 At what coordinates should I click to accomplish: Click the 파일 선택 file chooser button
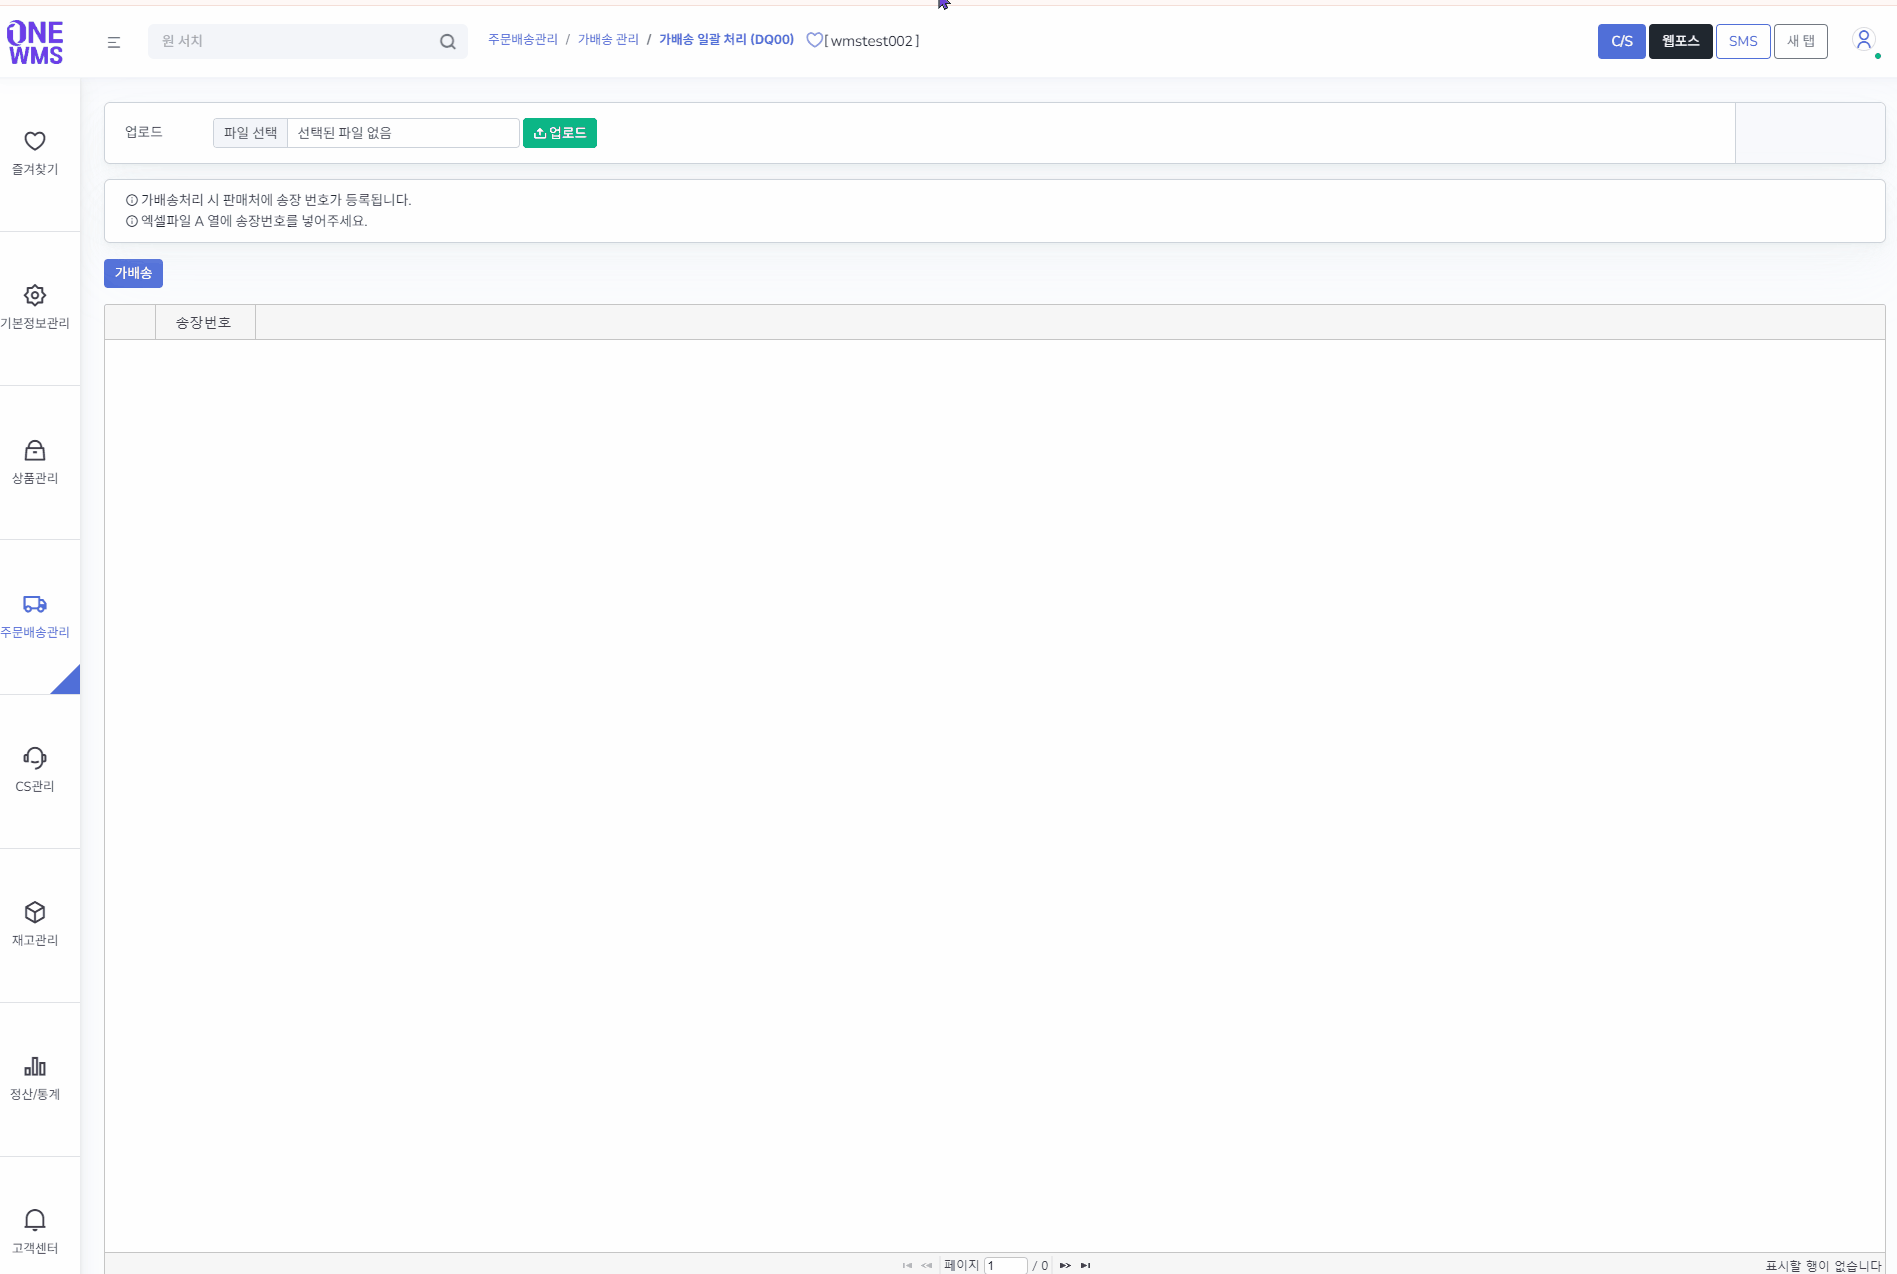coord(250,133)
